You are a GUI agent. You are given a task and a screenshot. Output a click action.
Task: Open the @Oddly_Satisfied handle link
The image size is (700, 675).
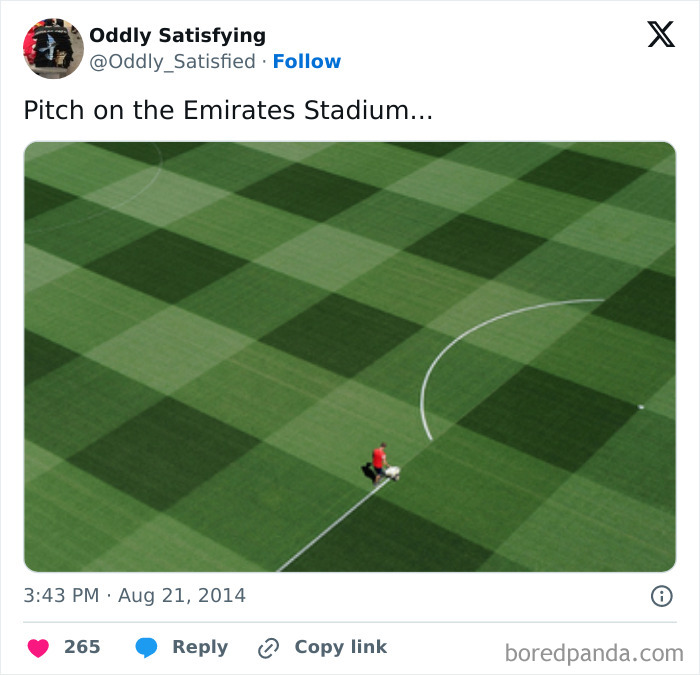(173, 62)
